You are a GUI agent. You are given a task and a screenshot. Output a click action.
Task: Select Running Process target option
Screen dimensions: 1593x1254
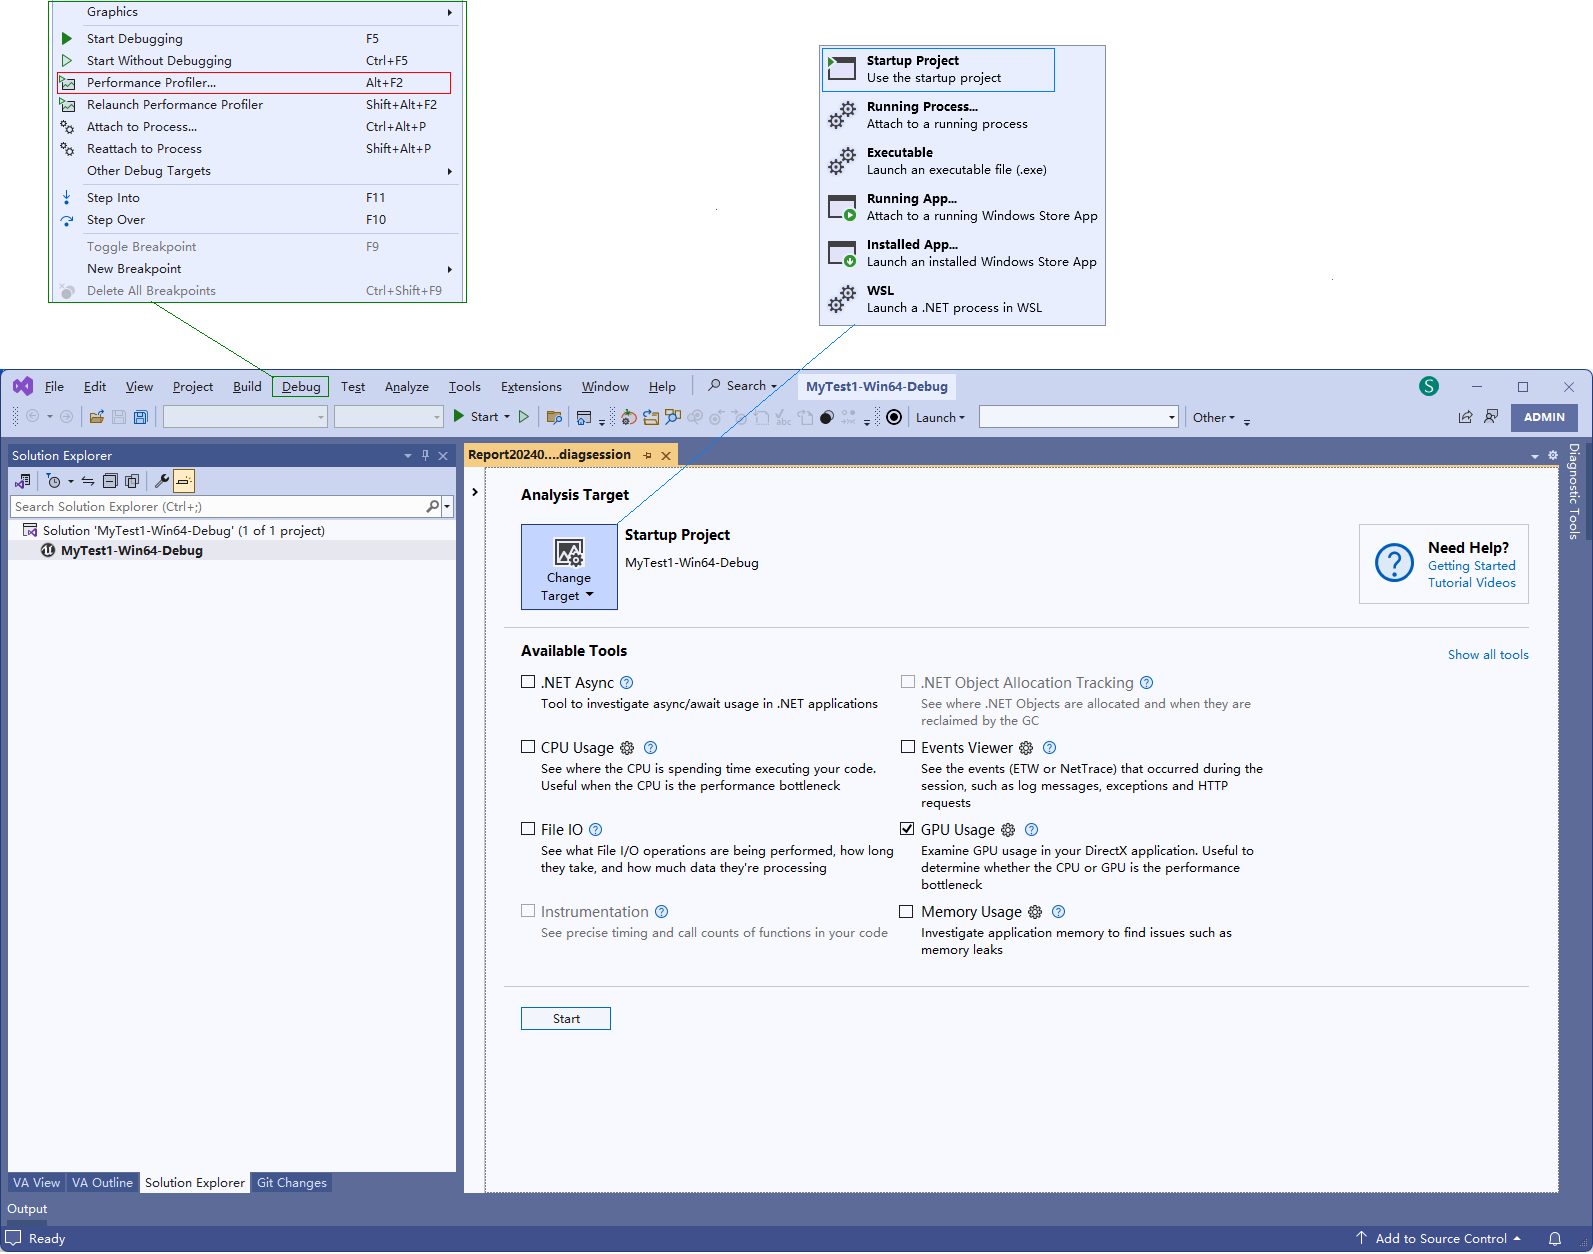[x=962, y=115]
